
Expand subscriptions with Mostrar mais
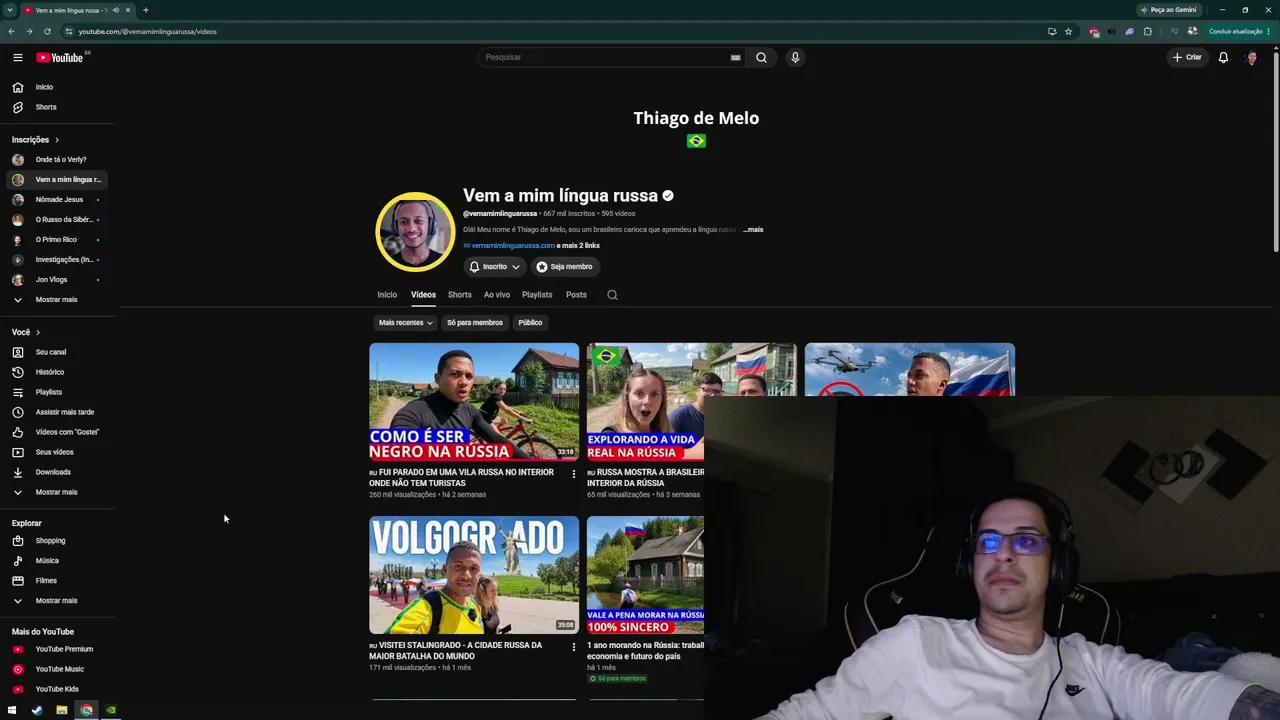click(x=57, y=300)
